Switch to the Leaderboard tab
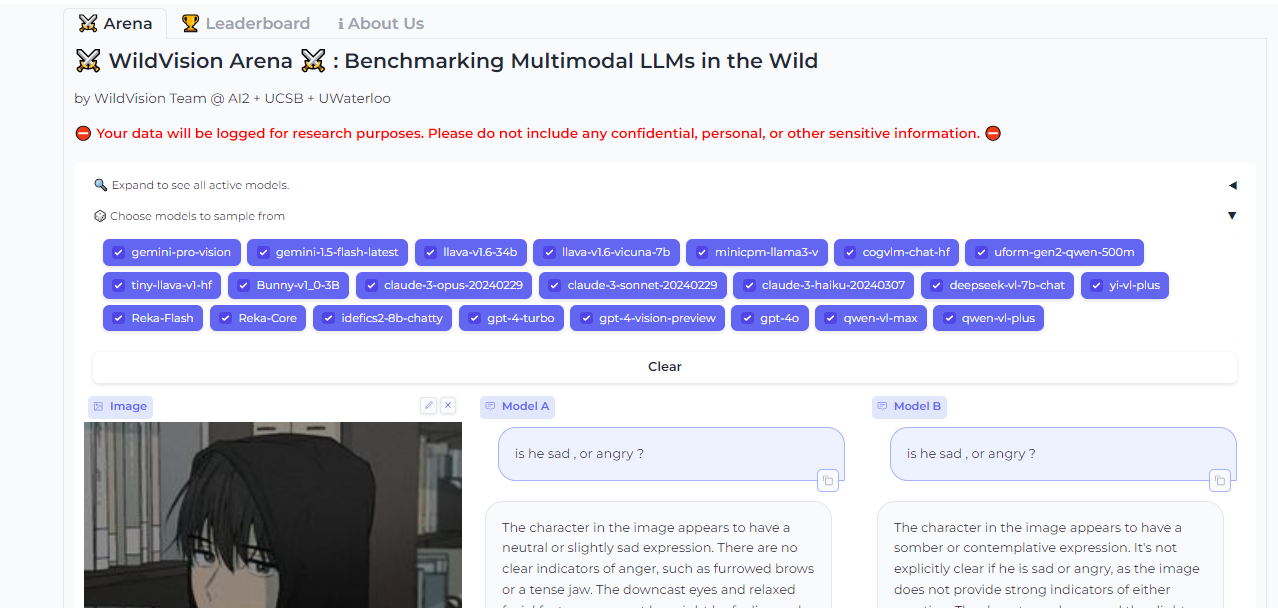 coord(246,23)
